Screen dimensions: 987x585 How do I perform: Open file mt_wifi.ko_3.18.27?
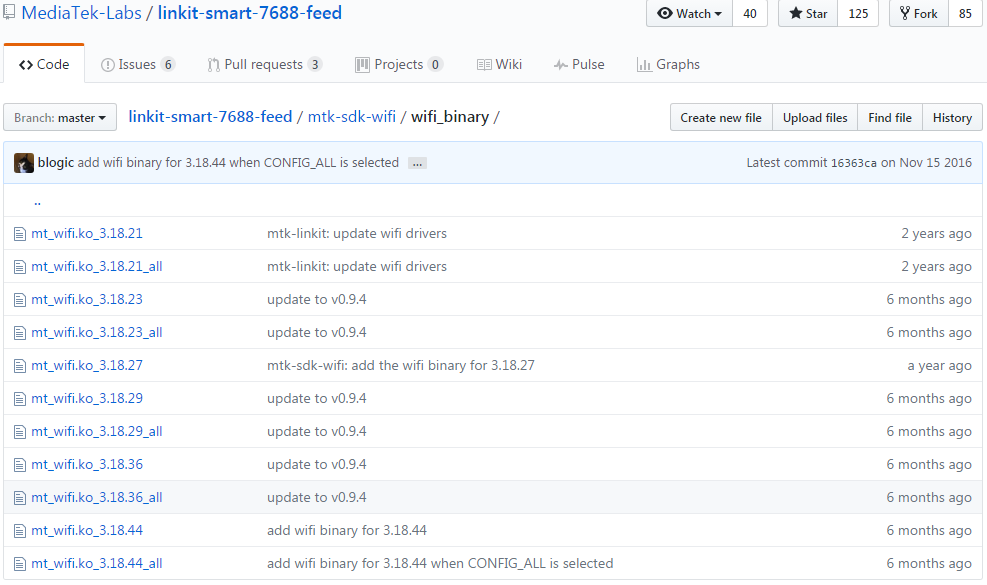tap(87, 366)
